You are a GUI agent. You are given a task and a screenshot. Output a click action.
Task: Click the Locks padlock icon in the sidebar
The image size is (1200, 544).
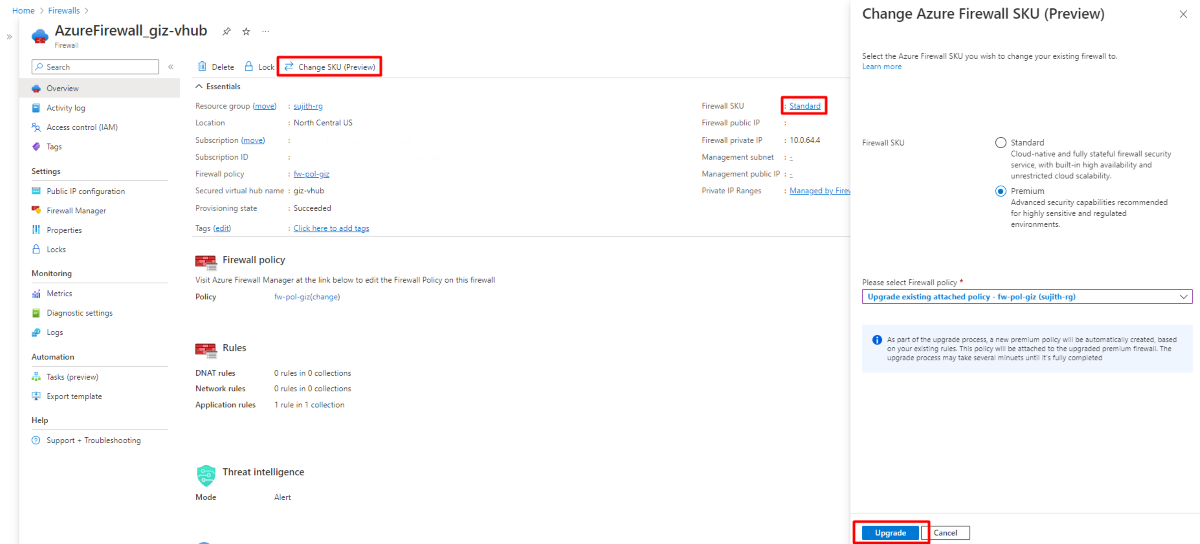pyautogui.click(x=37, y=249)
